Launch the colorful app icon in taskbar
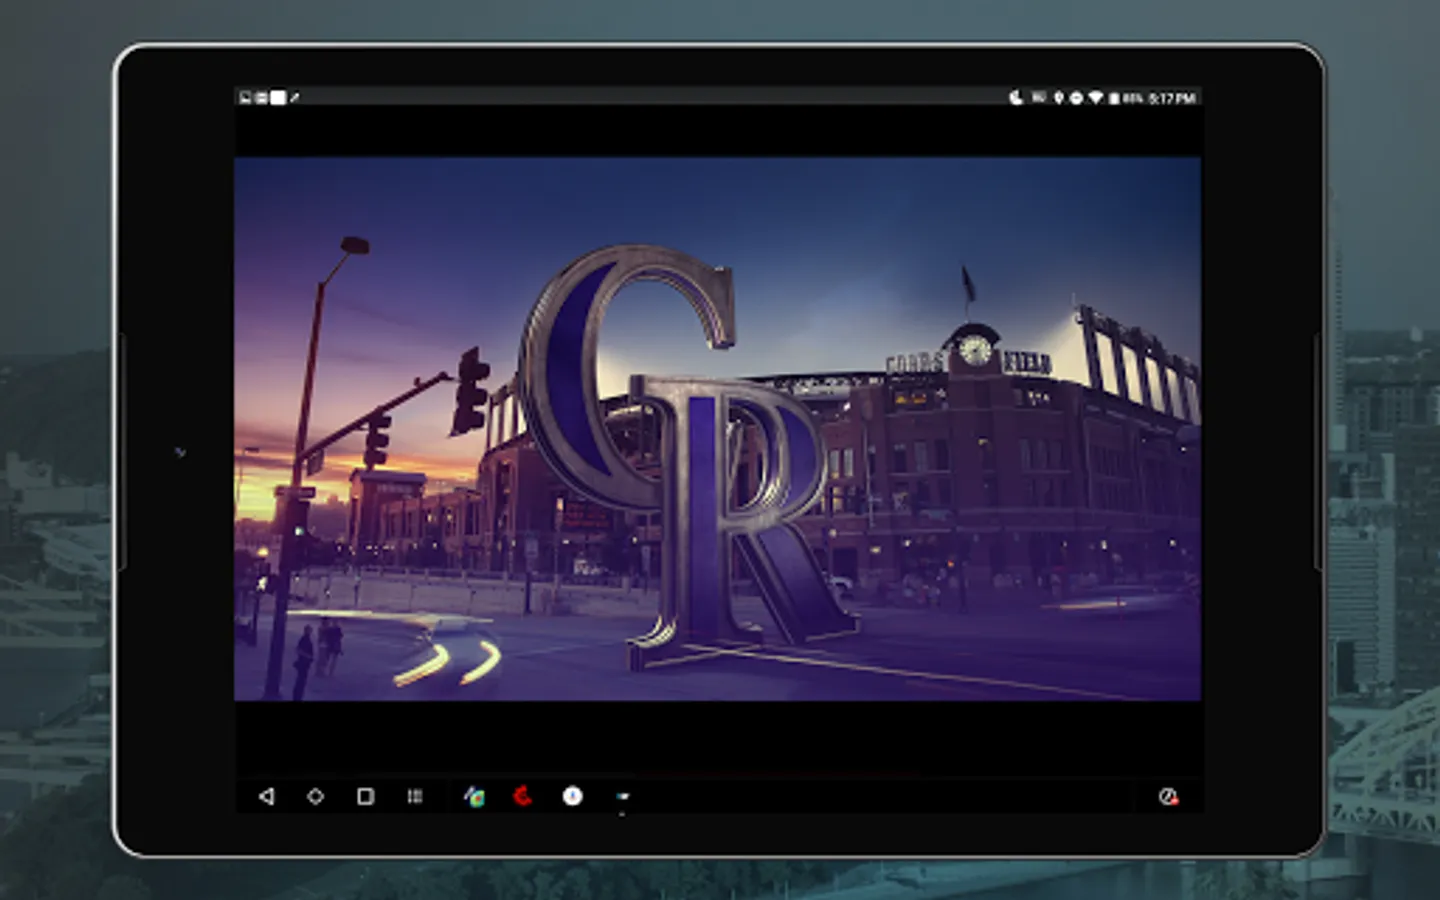 point(474,796)
